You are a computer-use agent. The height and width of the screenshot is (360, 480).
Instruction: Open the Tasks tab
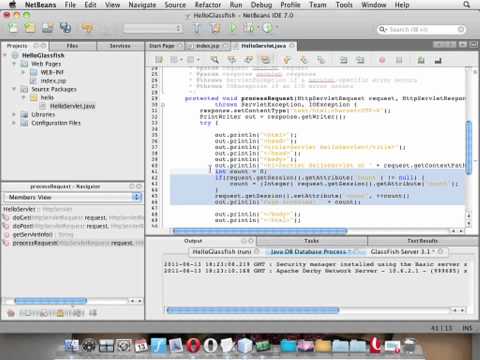coord(311,241)
